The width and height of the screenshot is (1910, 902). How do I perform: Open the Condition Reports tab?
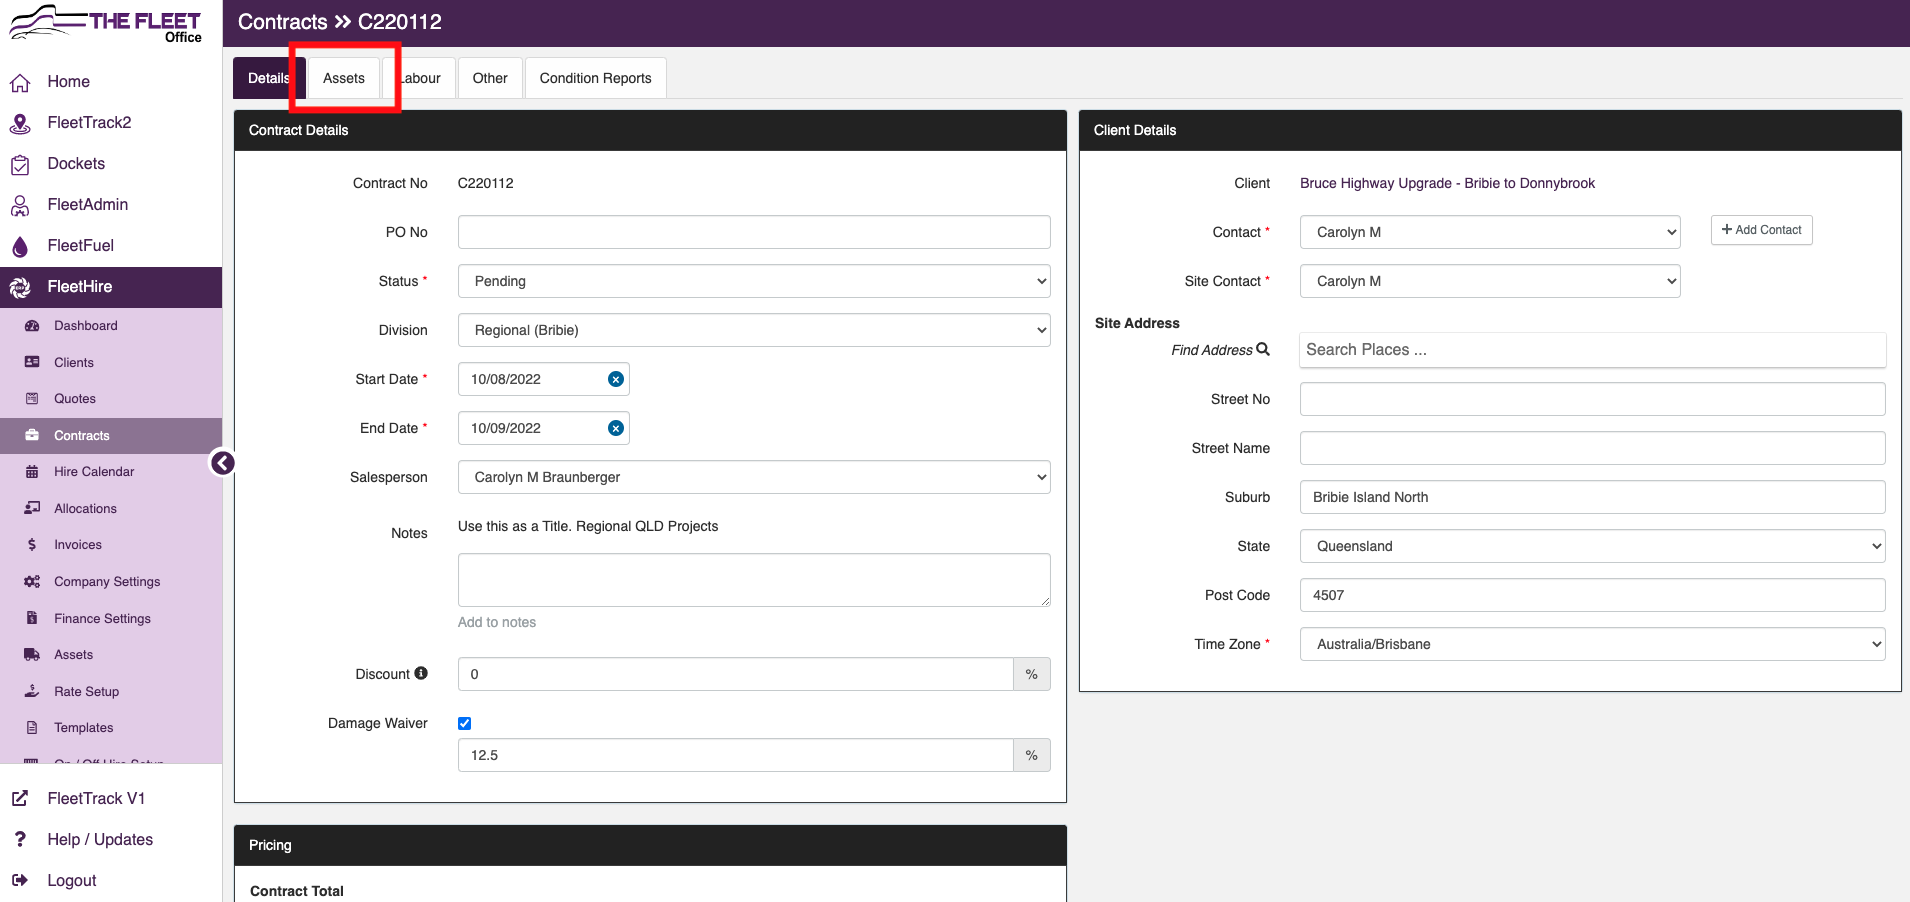coord(595,78)
